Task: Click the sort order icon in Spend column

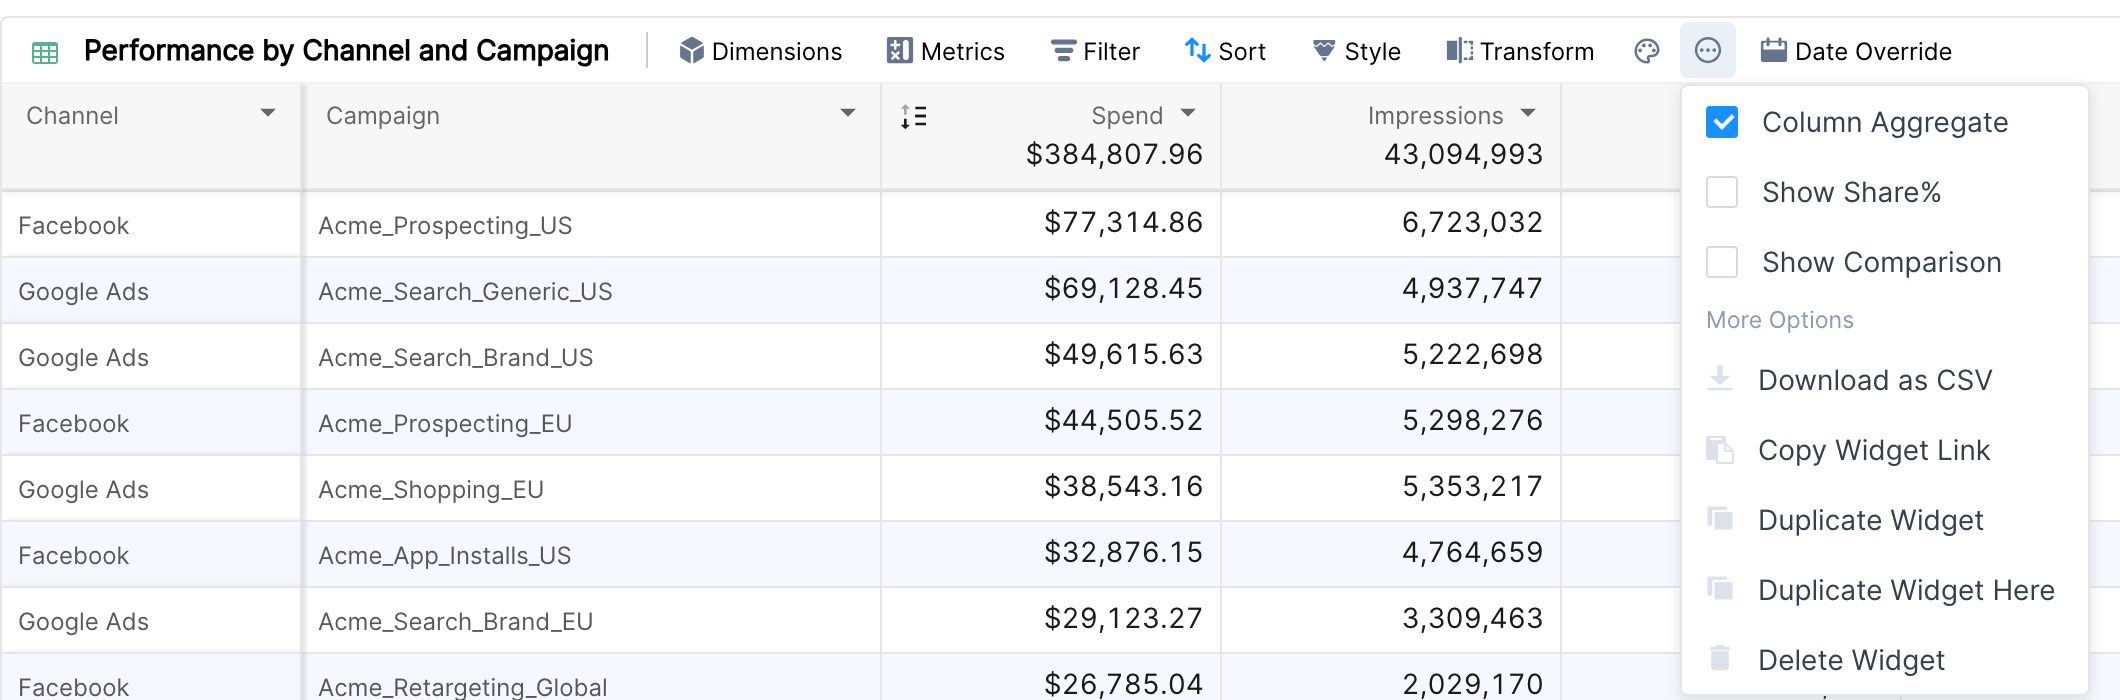Action: 914,117
